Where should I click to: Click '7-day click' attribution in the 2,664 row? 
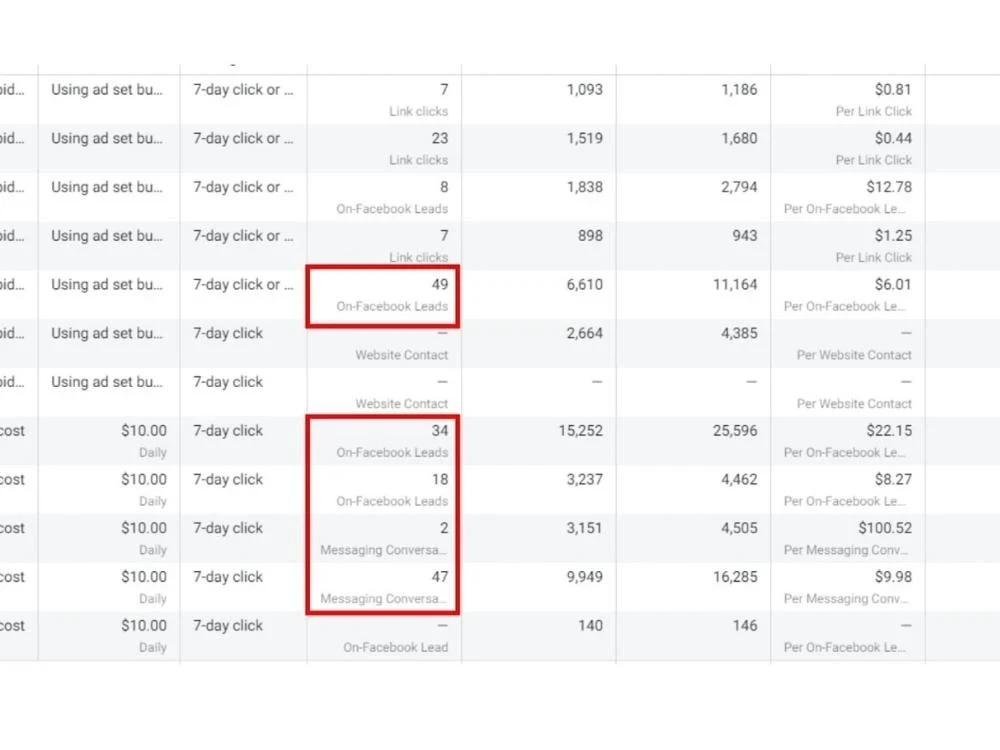click(x=228, y=334)
